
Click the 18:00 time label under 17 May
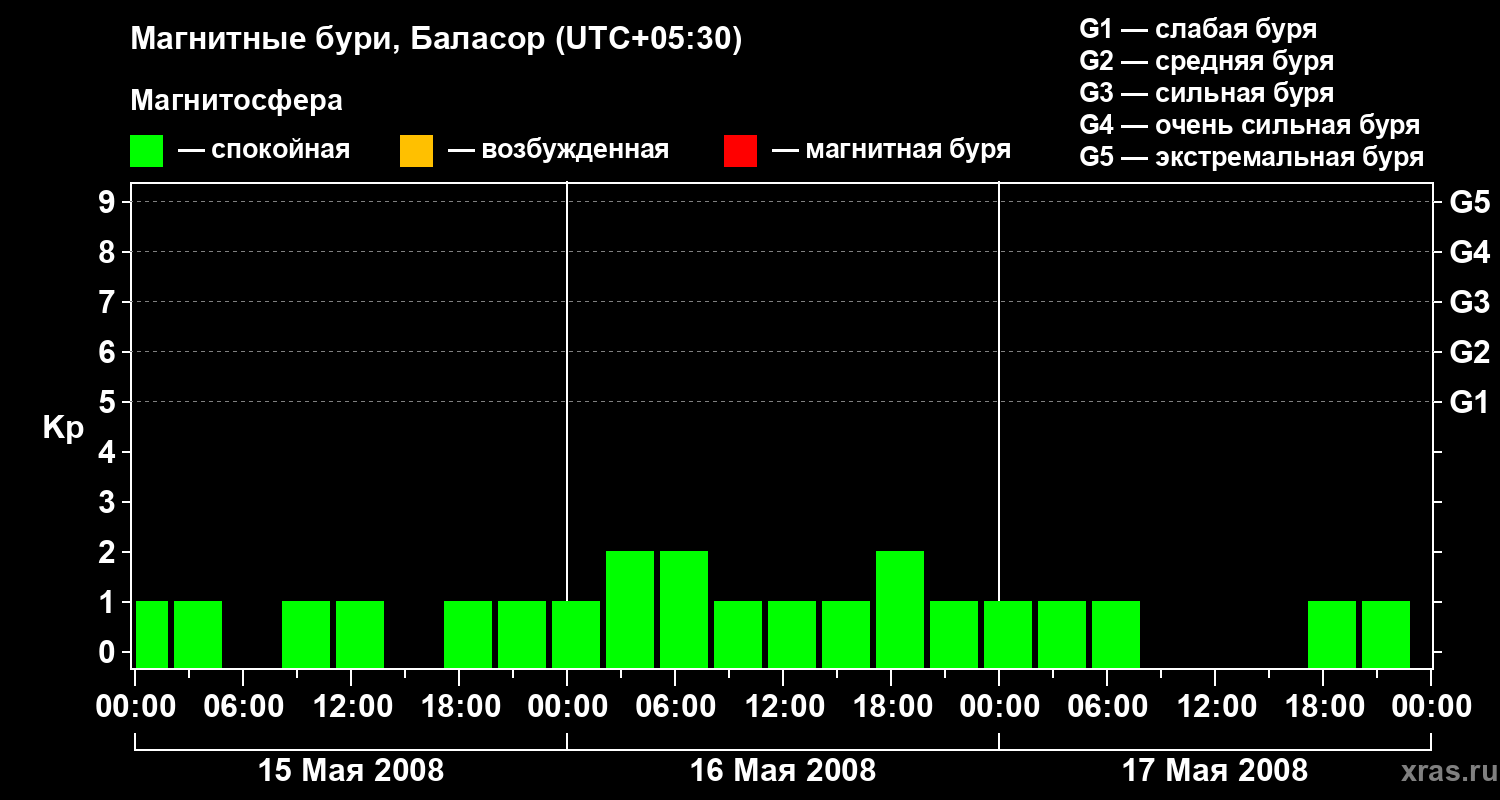1323,707
